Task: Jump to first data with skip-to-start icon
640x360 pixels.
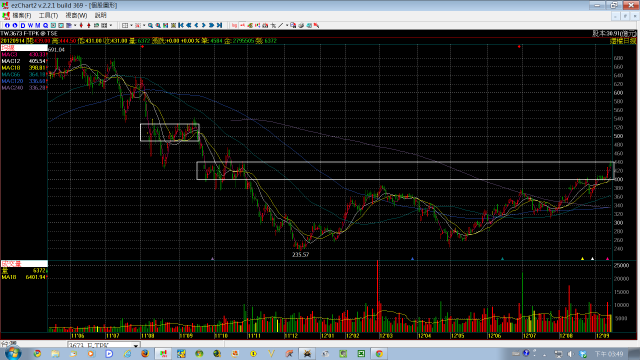Action: point(181,25)
